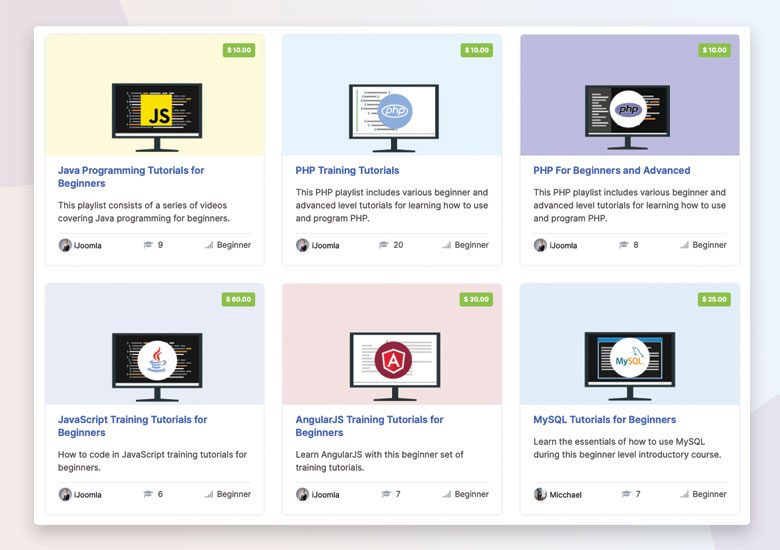Click the JS monitor thumbnail image
Viewport: 780px width, 550px height.
157,117
